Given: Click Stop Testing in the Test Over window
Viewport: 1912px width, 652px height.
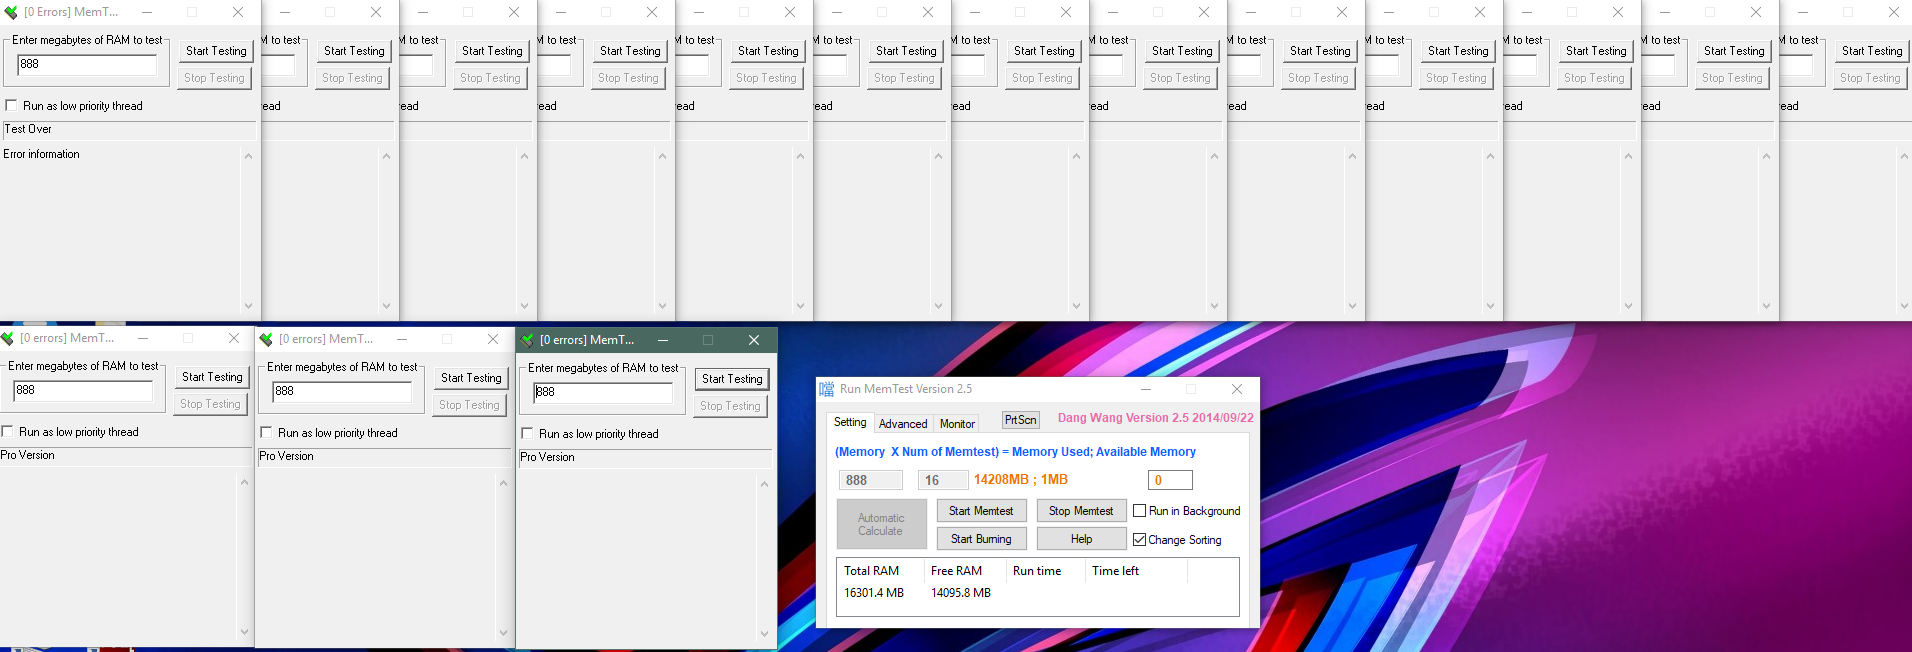Looking at the screenshot, I should tap(214, 78).
